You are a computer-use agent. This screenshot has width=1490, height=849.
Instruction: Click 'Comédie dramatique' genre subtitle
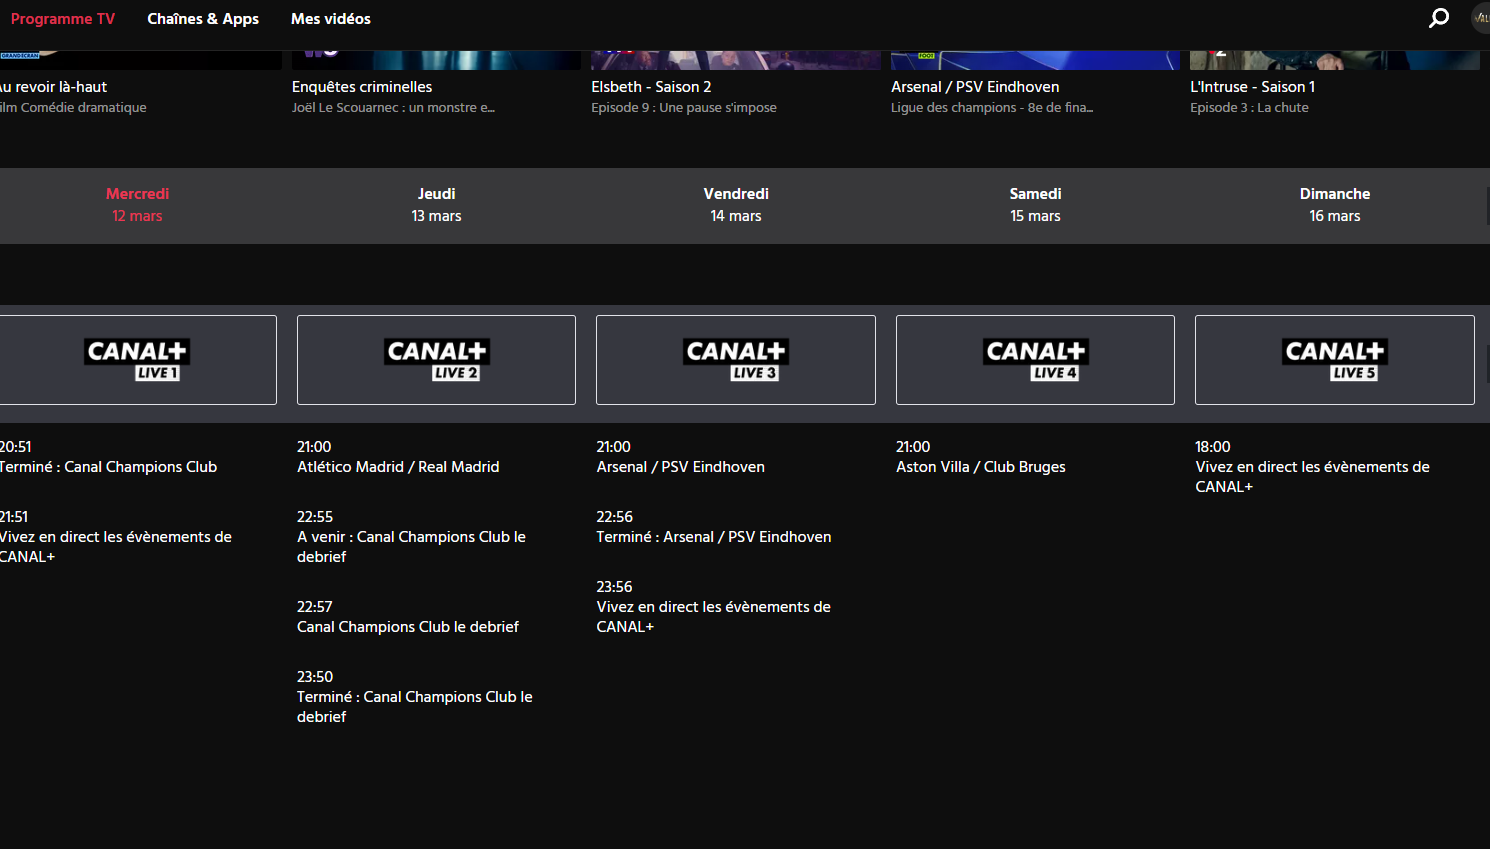pyautogui.click(x=84, y=108)
